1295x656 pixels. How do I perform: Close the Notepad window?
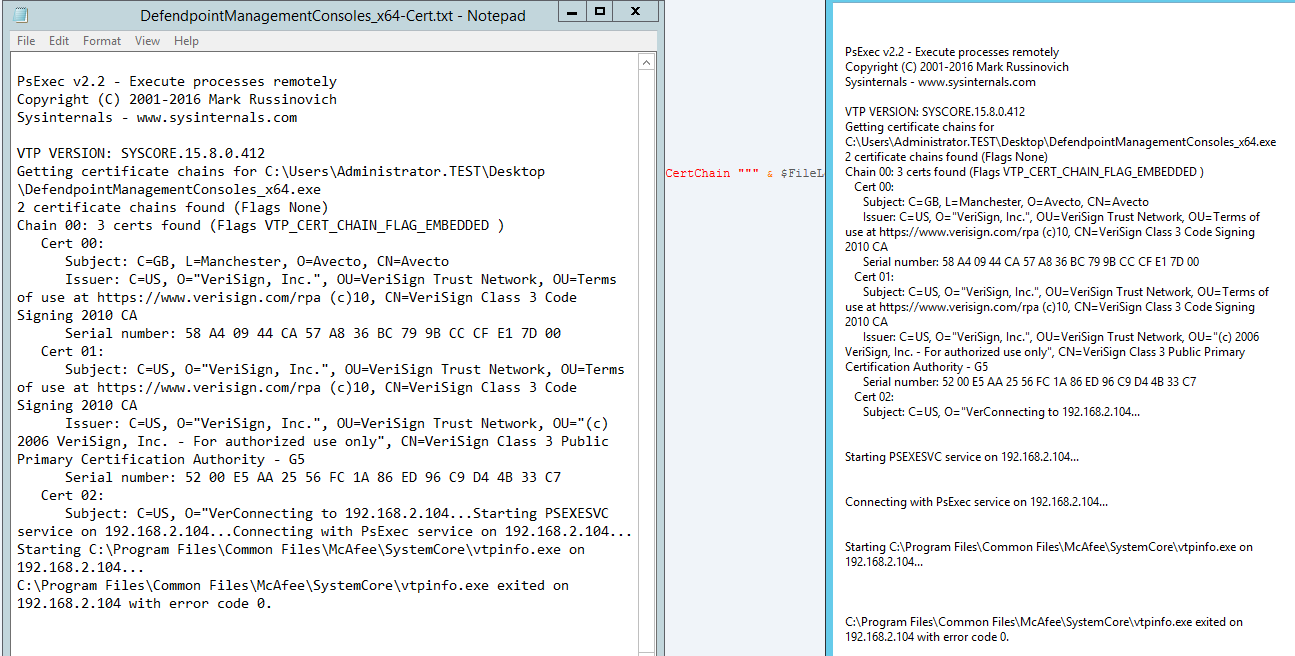point(636,12)
